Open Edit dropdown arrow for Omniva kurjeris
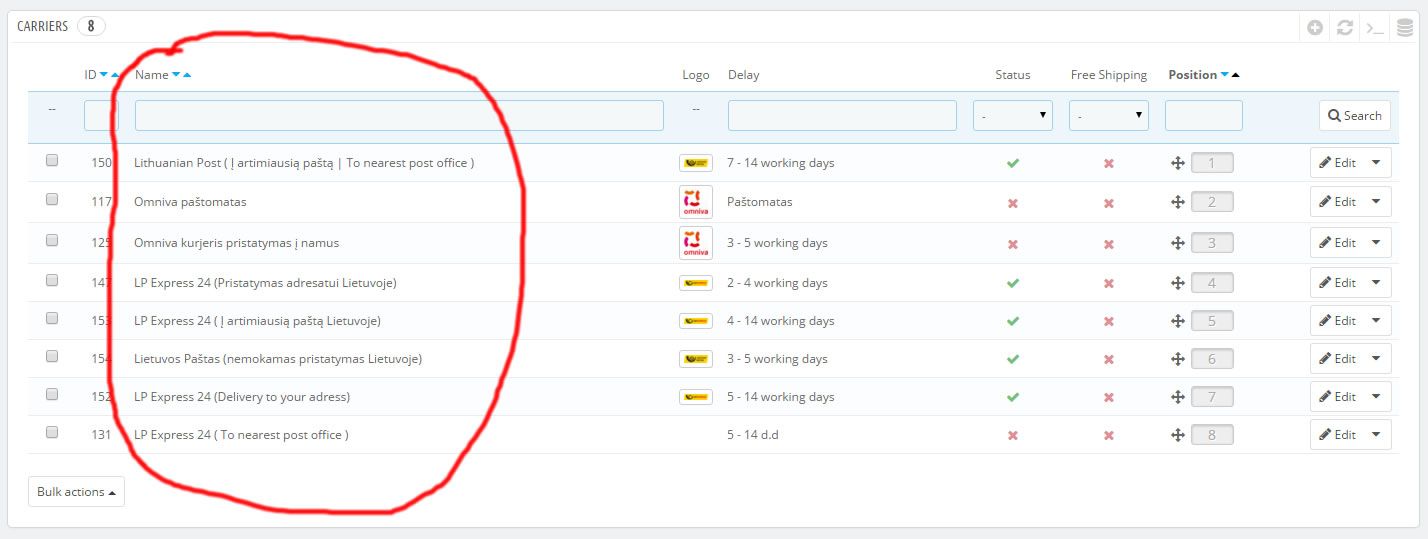 coord(1378,243)
